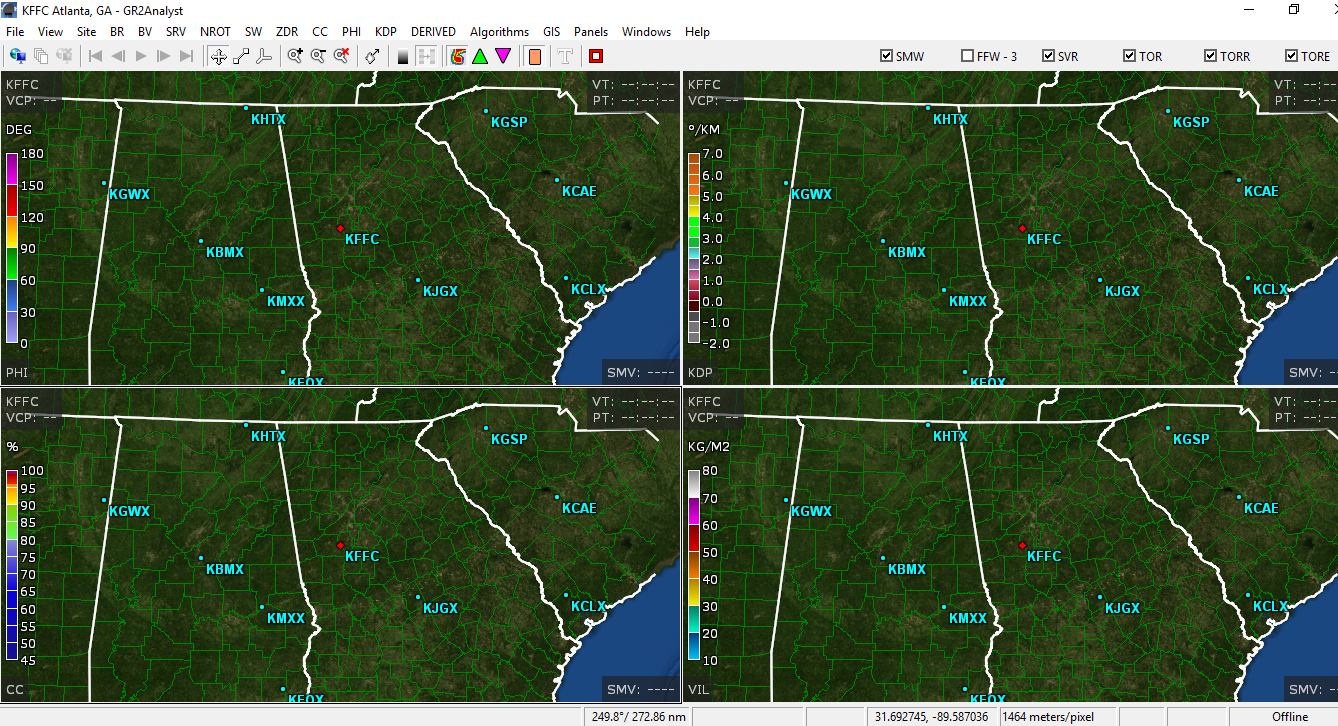Viewport: 1338px width, 726px height.
Task: Open the DERIVED products menu
Action: (x=433, y=32)
